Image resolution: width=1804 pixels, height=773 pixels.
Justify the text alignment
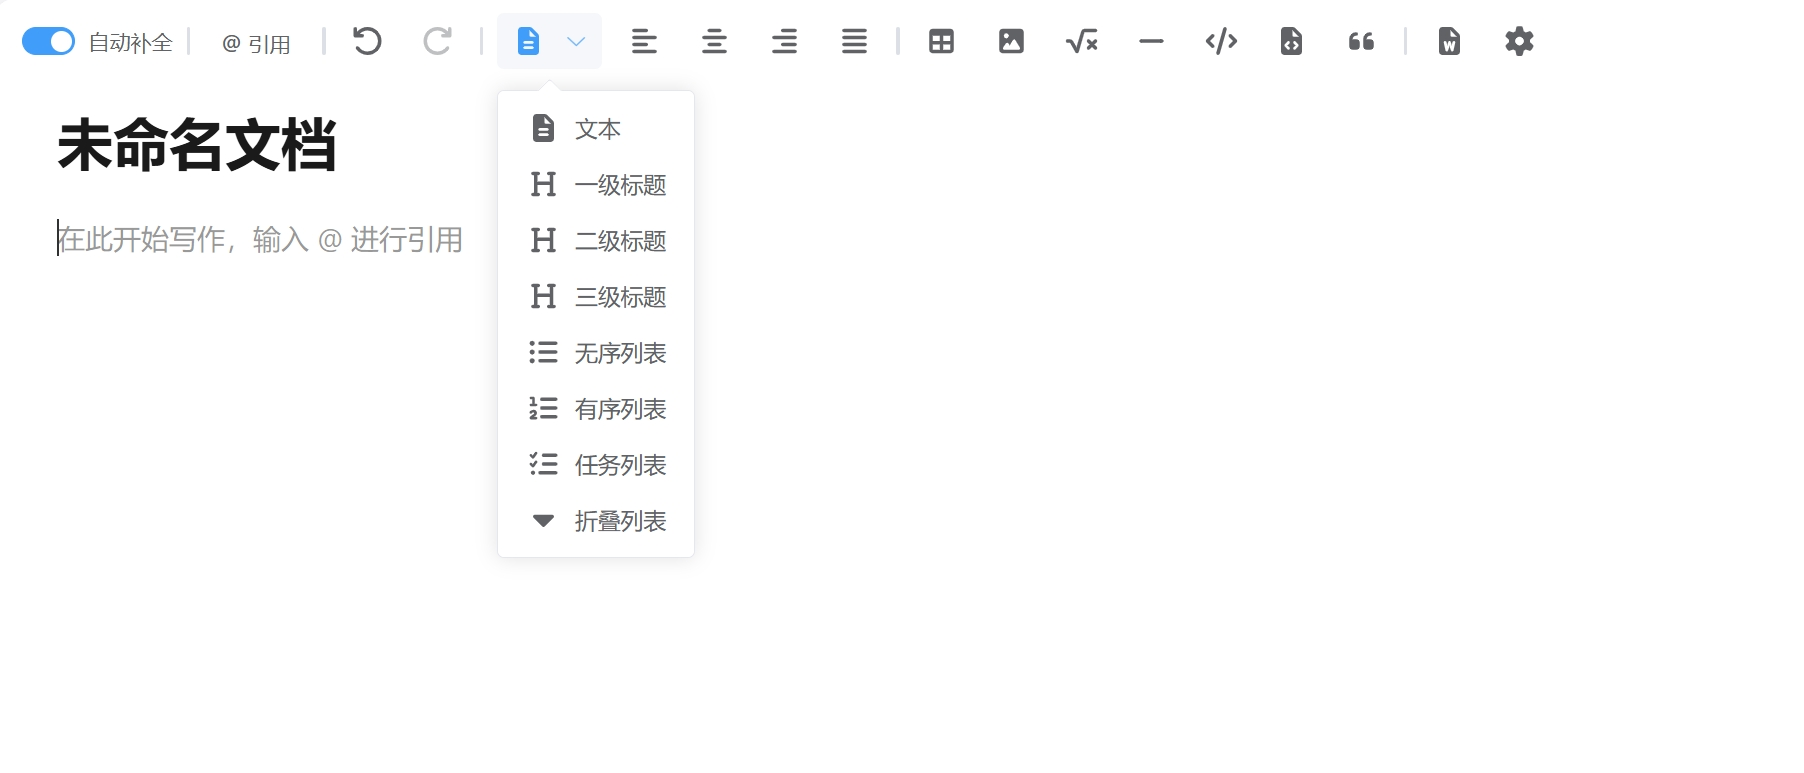point(854,41)
